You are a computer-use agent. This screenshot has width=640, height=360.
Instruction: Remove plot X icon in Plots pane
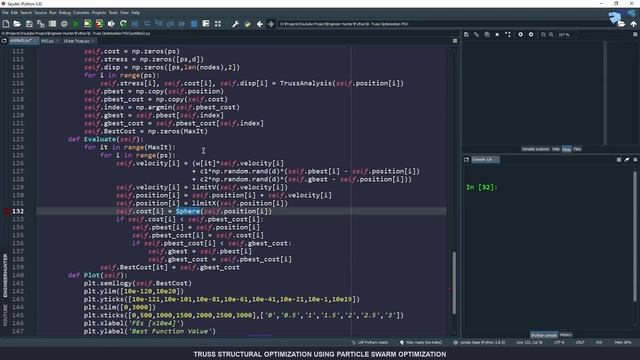coord(497,35)
